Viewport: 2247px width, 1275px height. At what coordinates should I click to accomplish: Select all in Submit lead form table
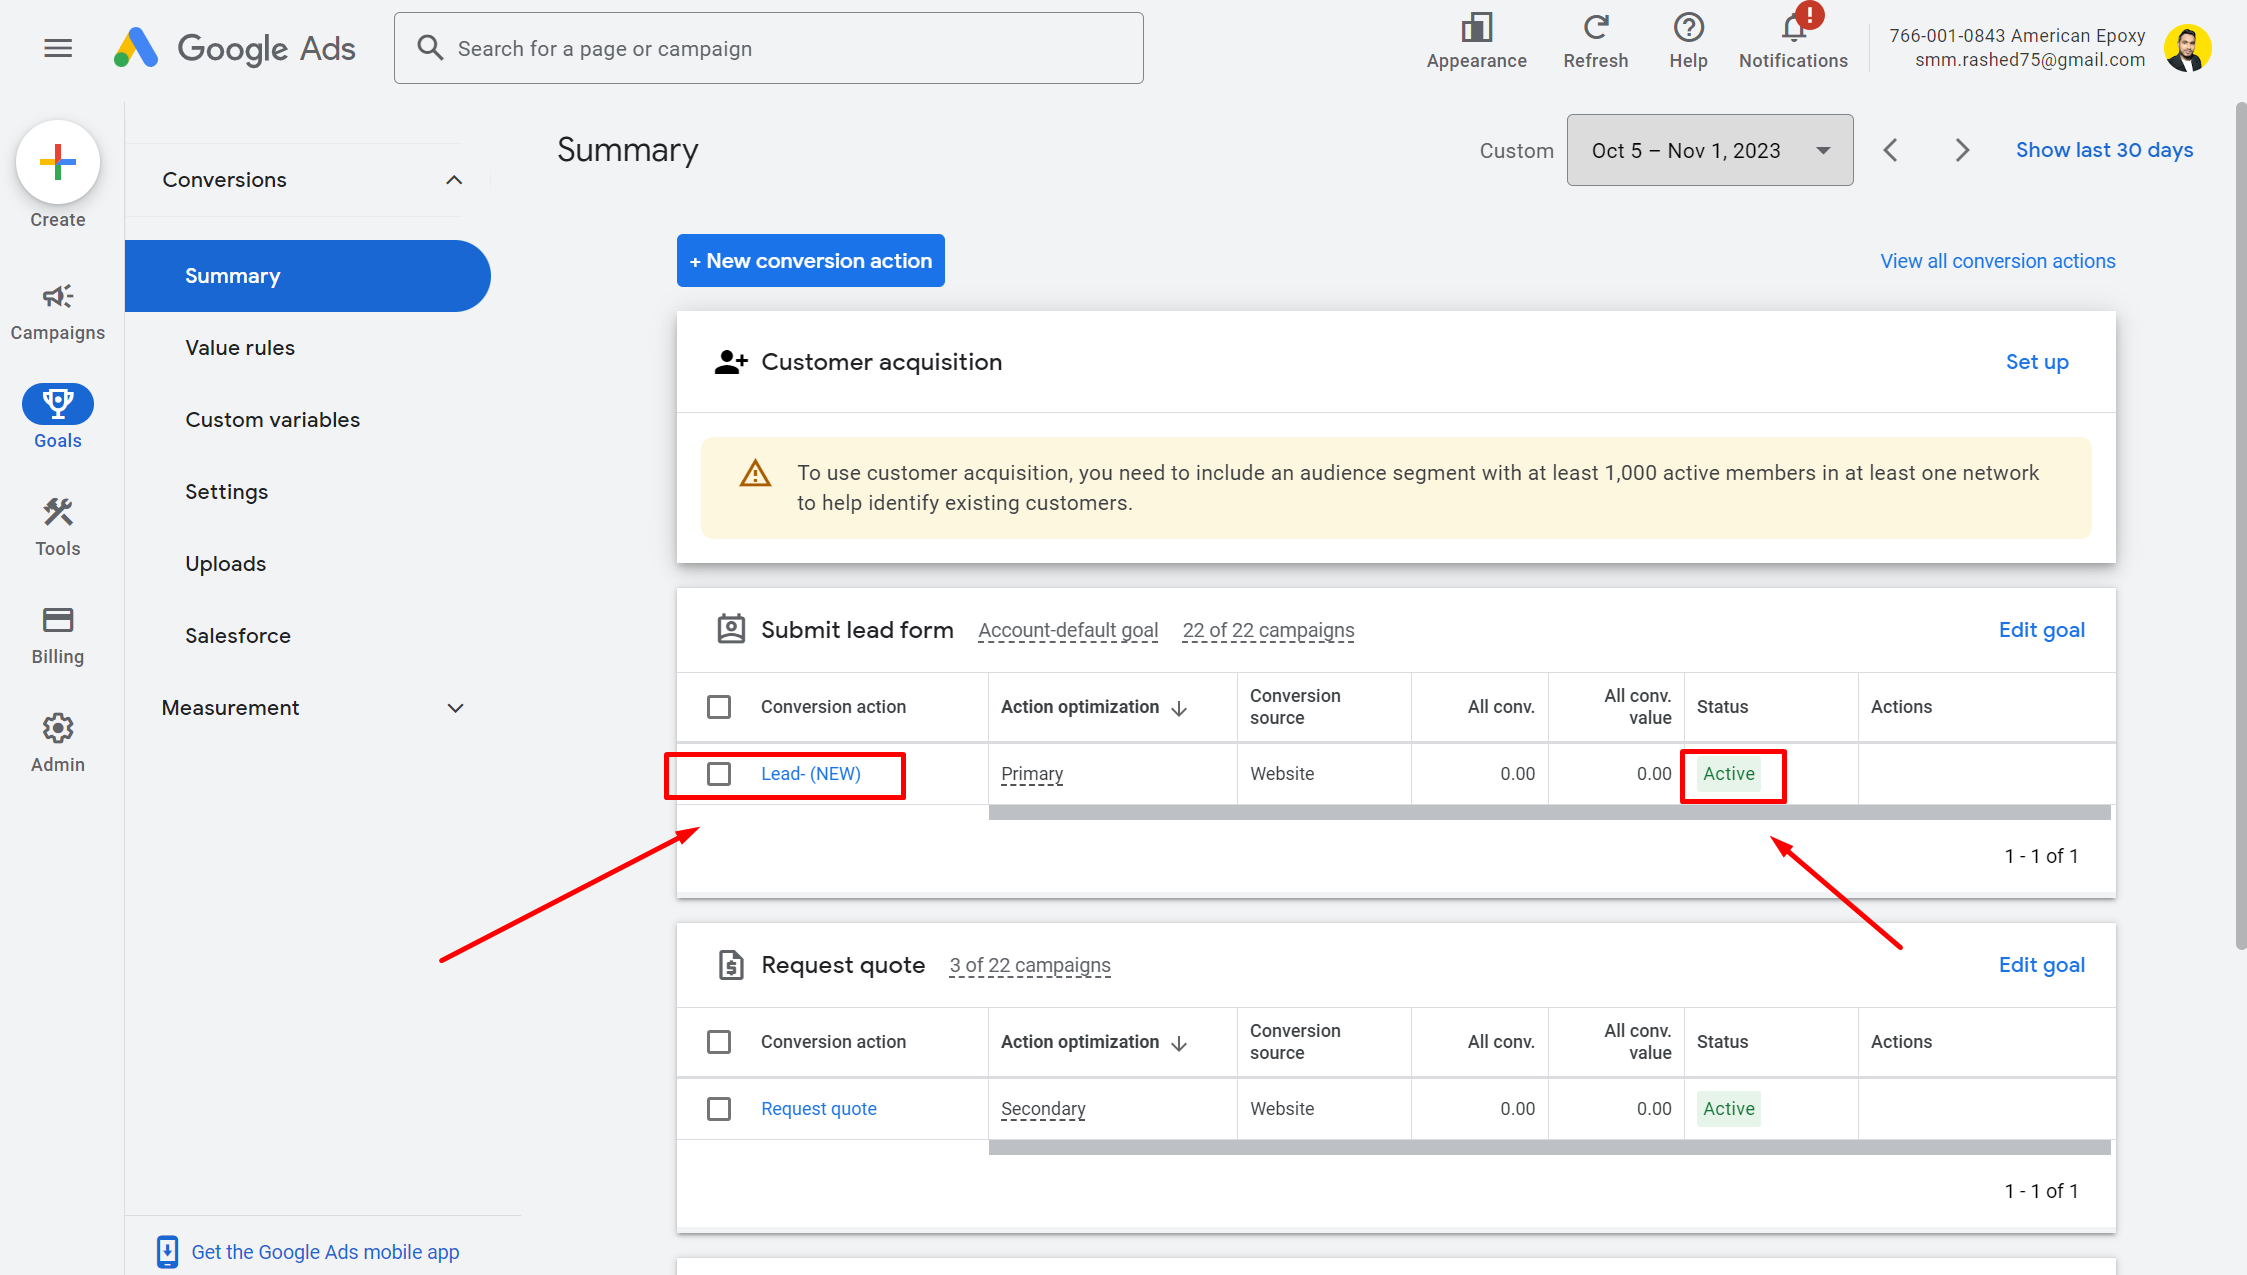(x=719, y=707)
